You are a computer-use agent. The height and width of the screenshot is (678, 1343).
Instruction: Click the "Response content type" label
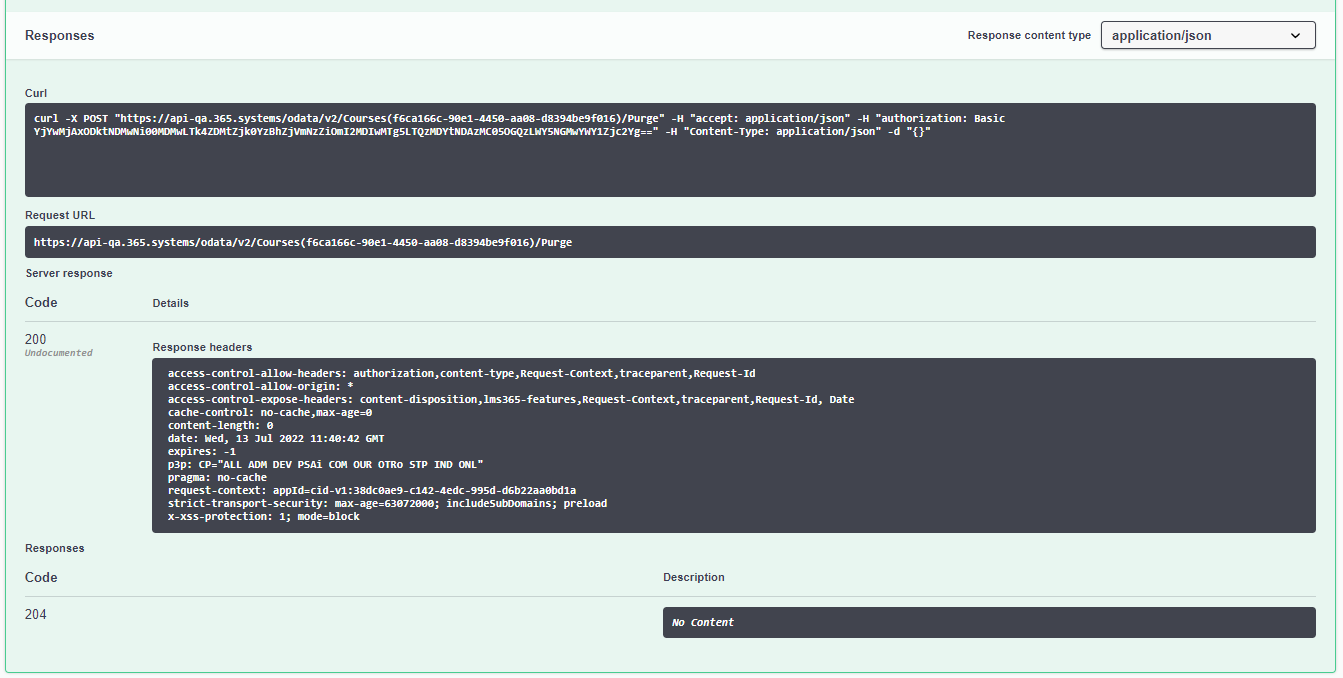[1029, 35]
